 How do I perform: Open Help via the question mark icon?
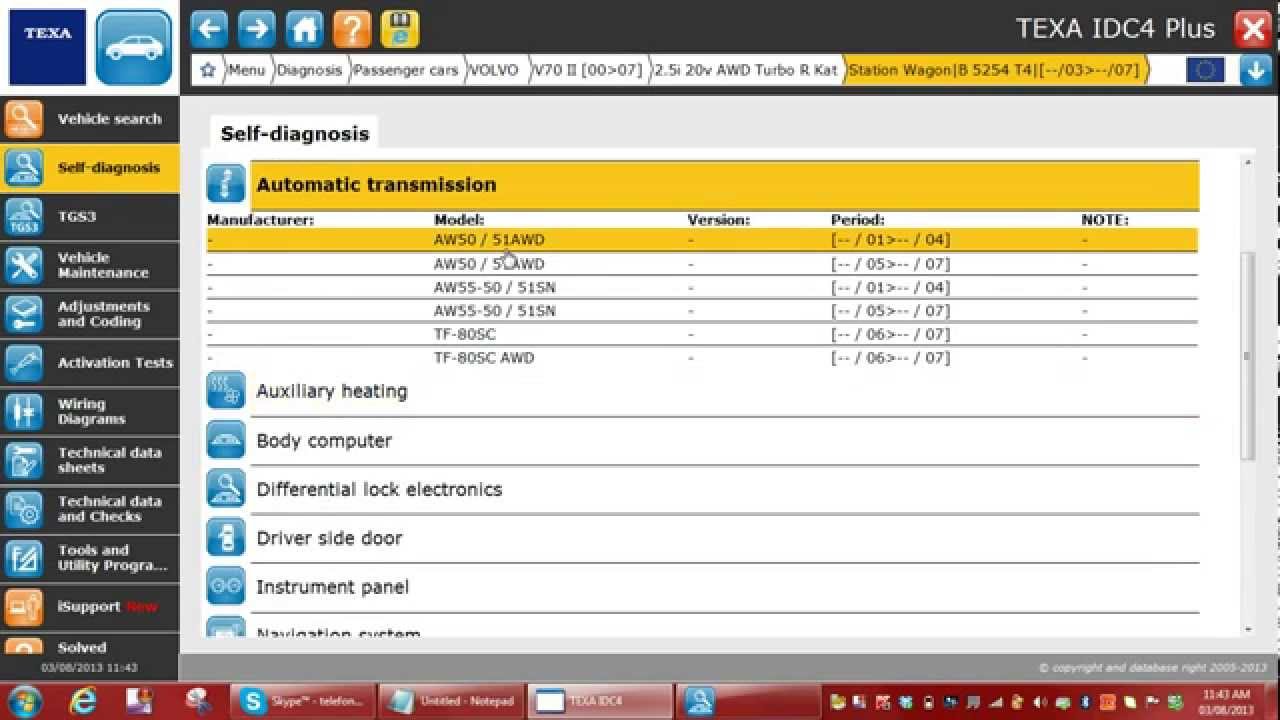coord(352,28)
